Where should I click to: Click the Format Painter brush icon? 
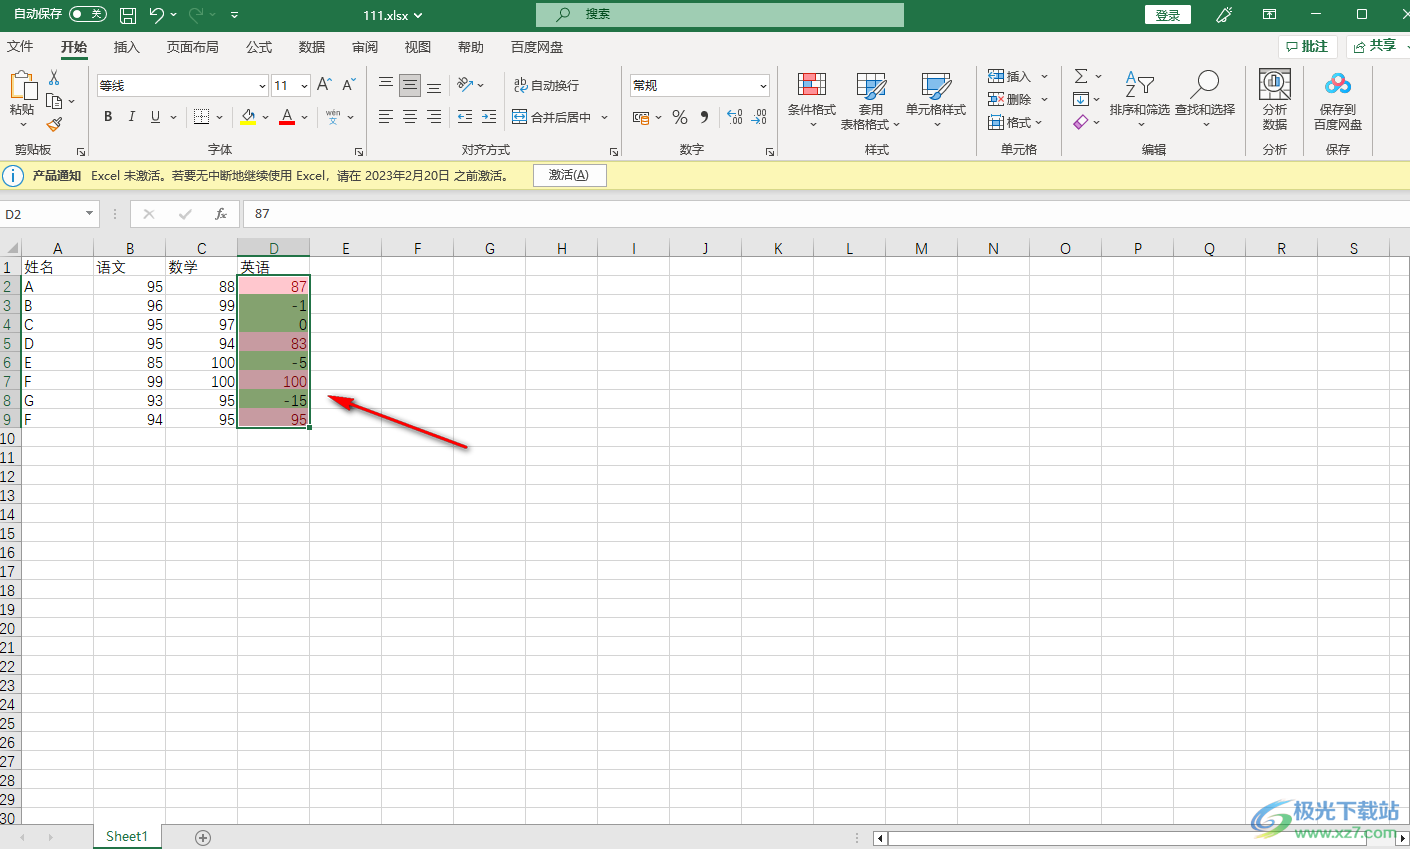click(54, 124)
